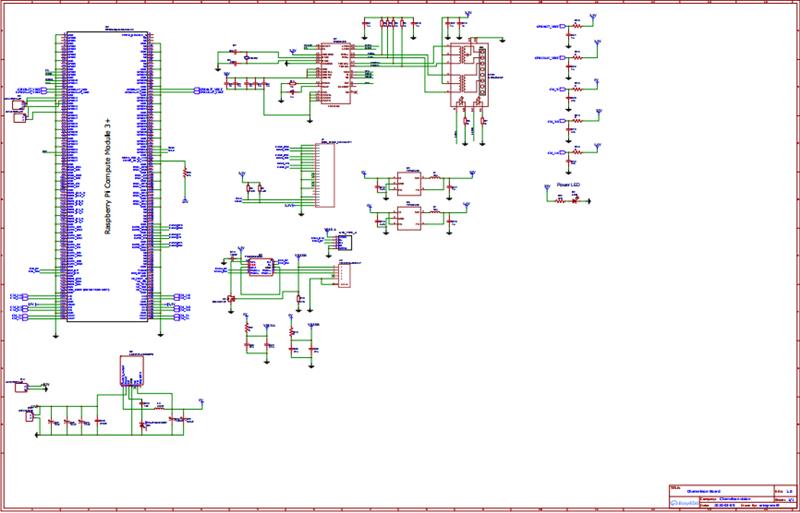The width and height of the screenshot is (800, 513).
Task: Select the LED diode symbol under Power LED
Action: [x=575, y=201]
